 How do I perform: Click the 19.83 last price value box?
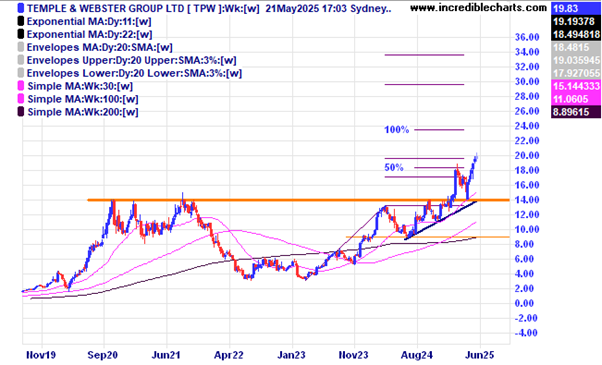point(576,8)
